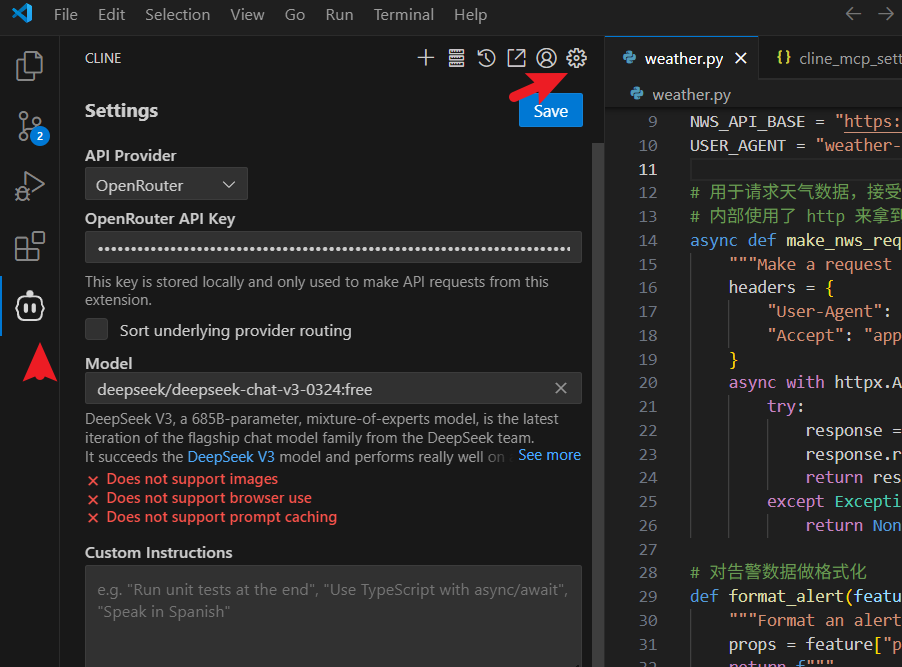Open Cline task history icon
Screen dimensions: 902x667
pyautogui.click(x=486, y=58)
